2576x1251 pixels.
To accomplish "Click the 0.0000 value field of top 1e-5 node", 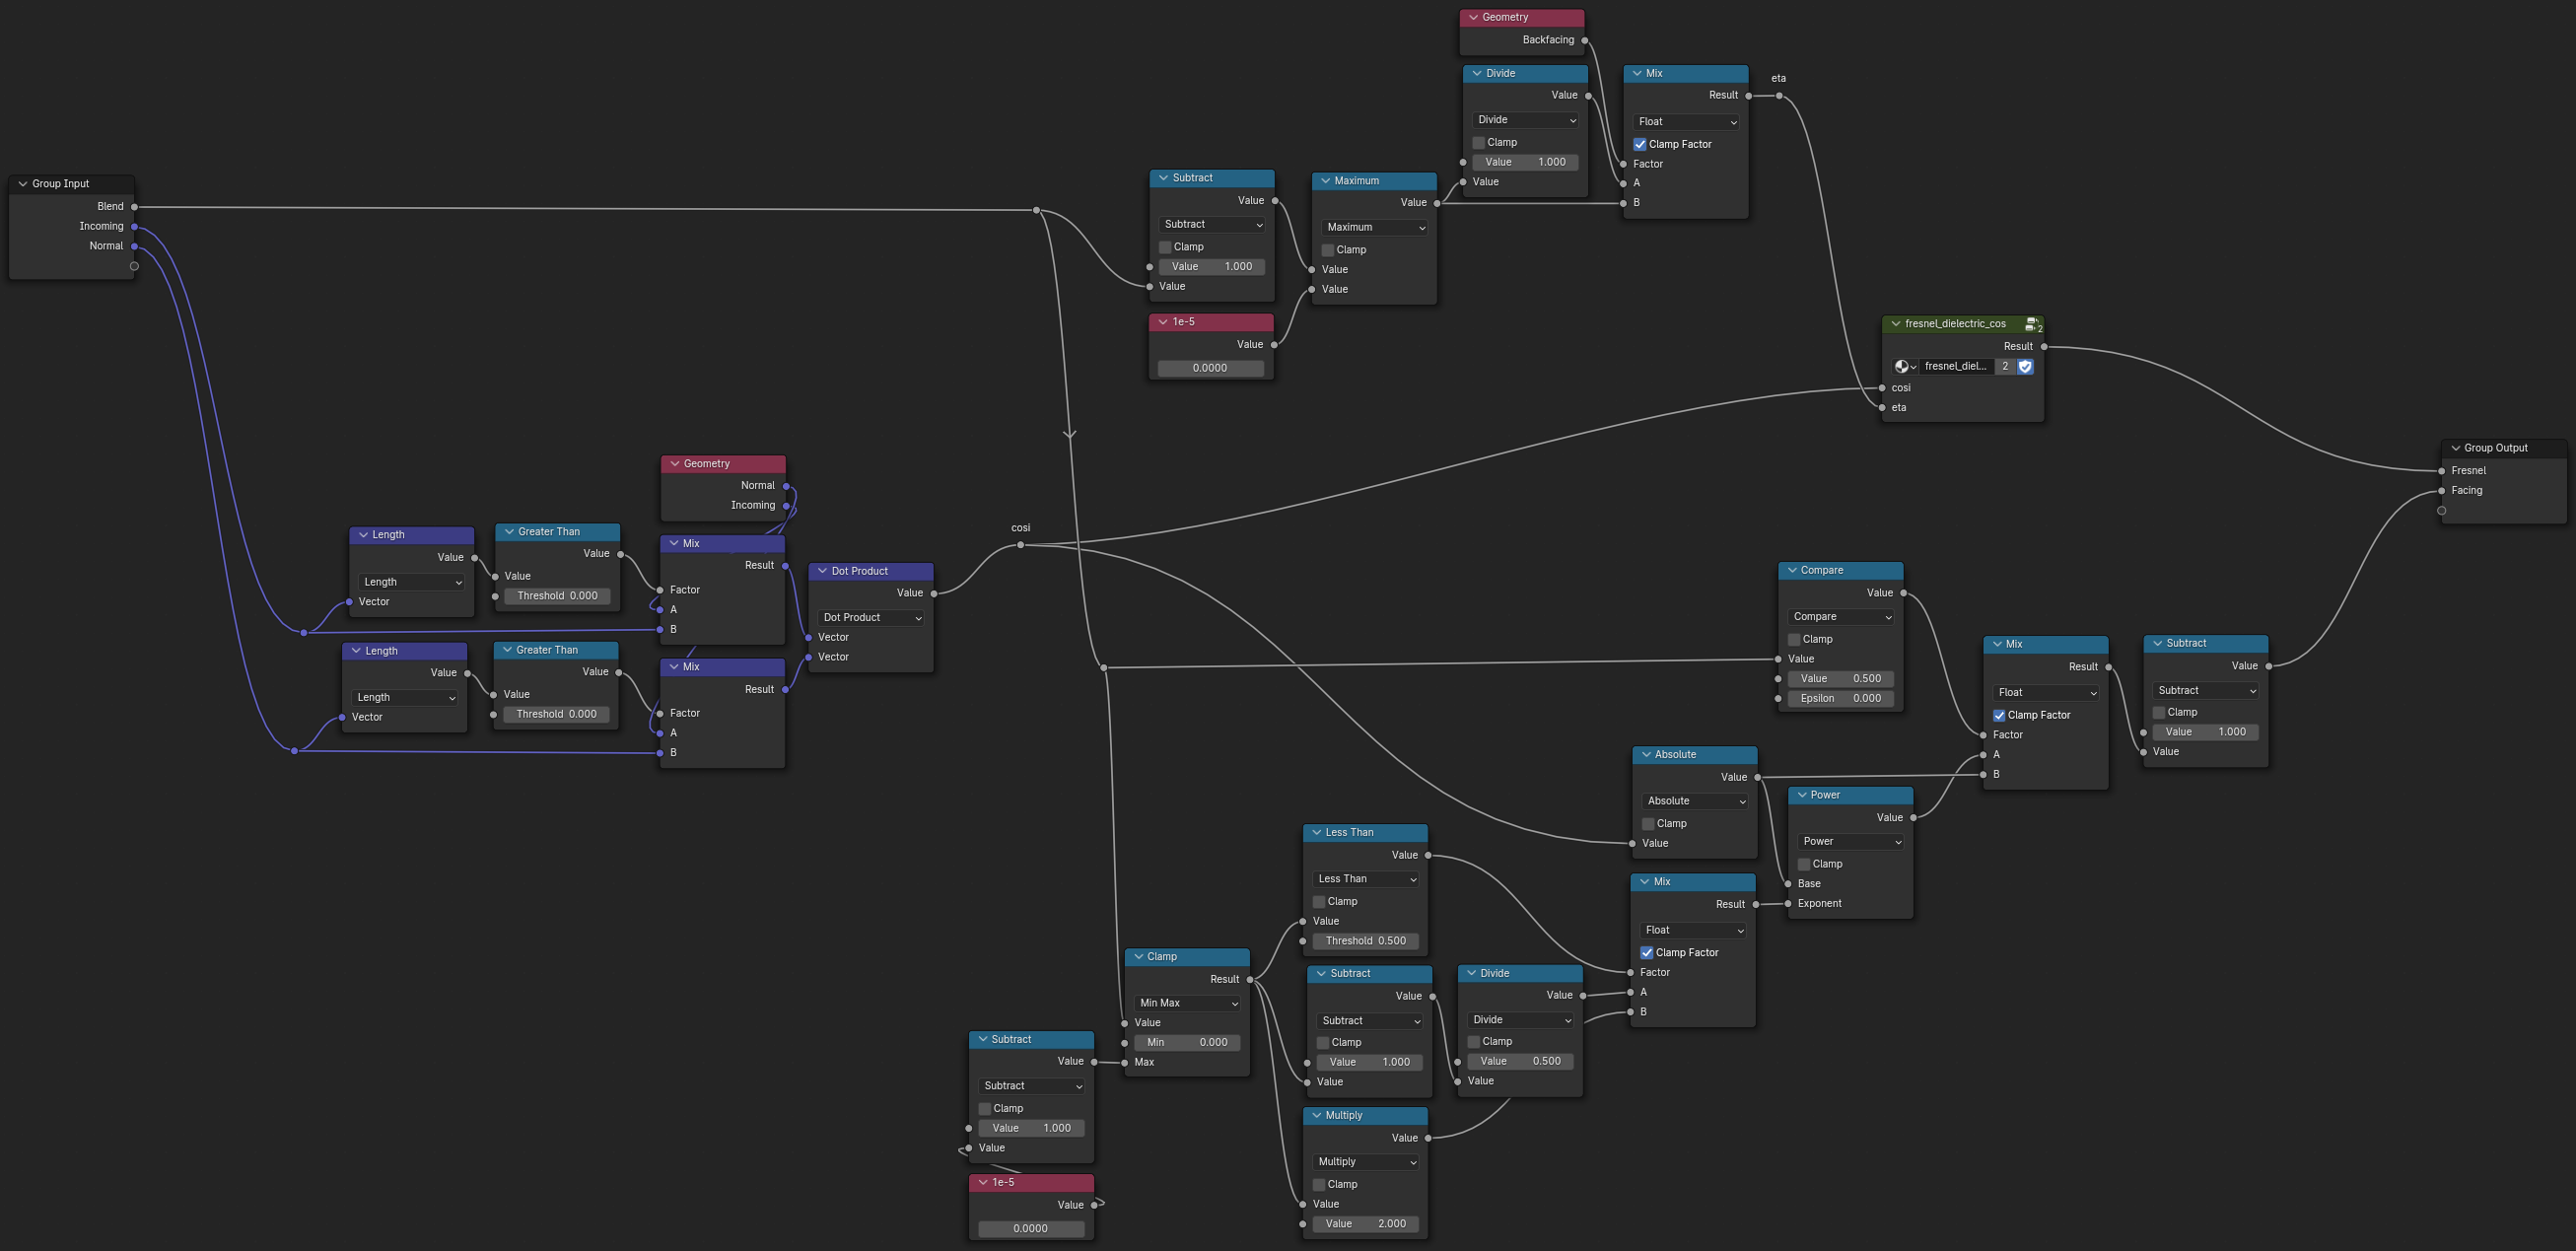I will tap(1210, 368).
